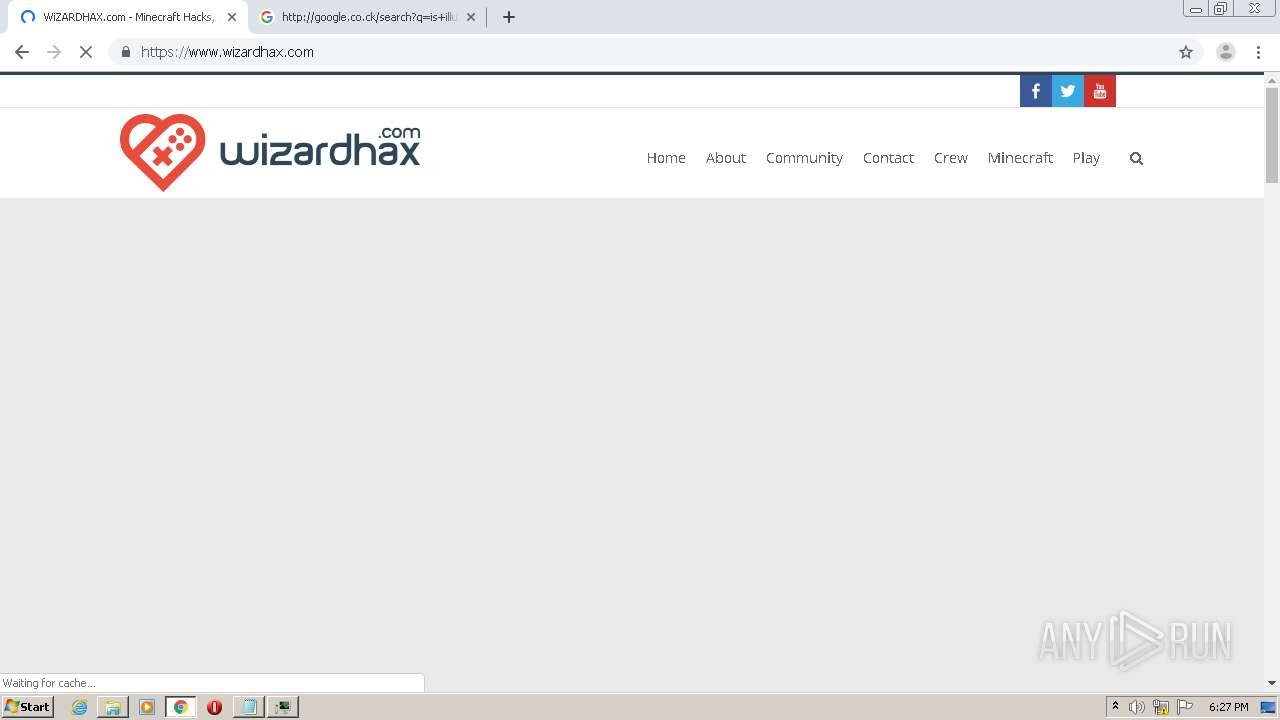Image resolution: width=1280 pixels, height=720 pixels.
Task: Click the Show desktop tray button
Action: [x=1268, y=707]
